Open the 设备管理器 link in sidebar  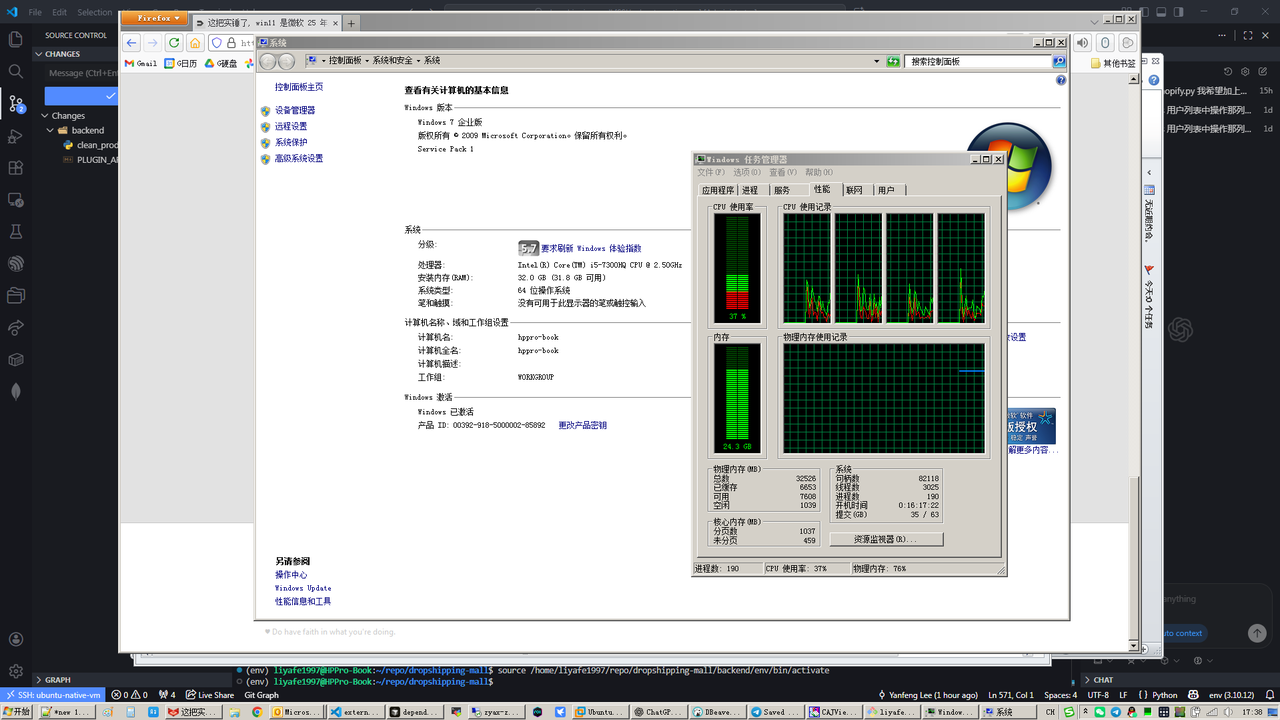point(294,111)
